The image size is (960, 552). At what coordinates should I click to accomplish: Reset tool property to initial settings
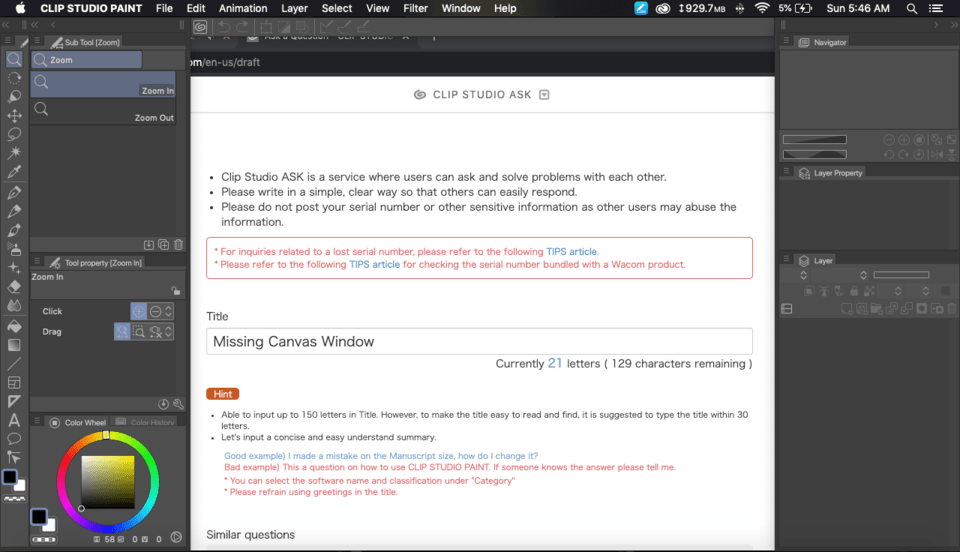click(x=163, y=404)
